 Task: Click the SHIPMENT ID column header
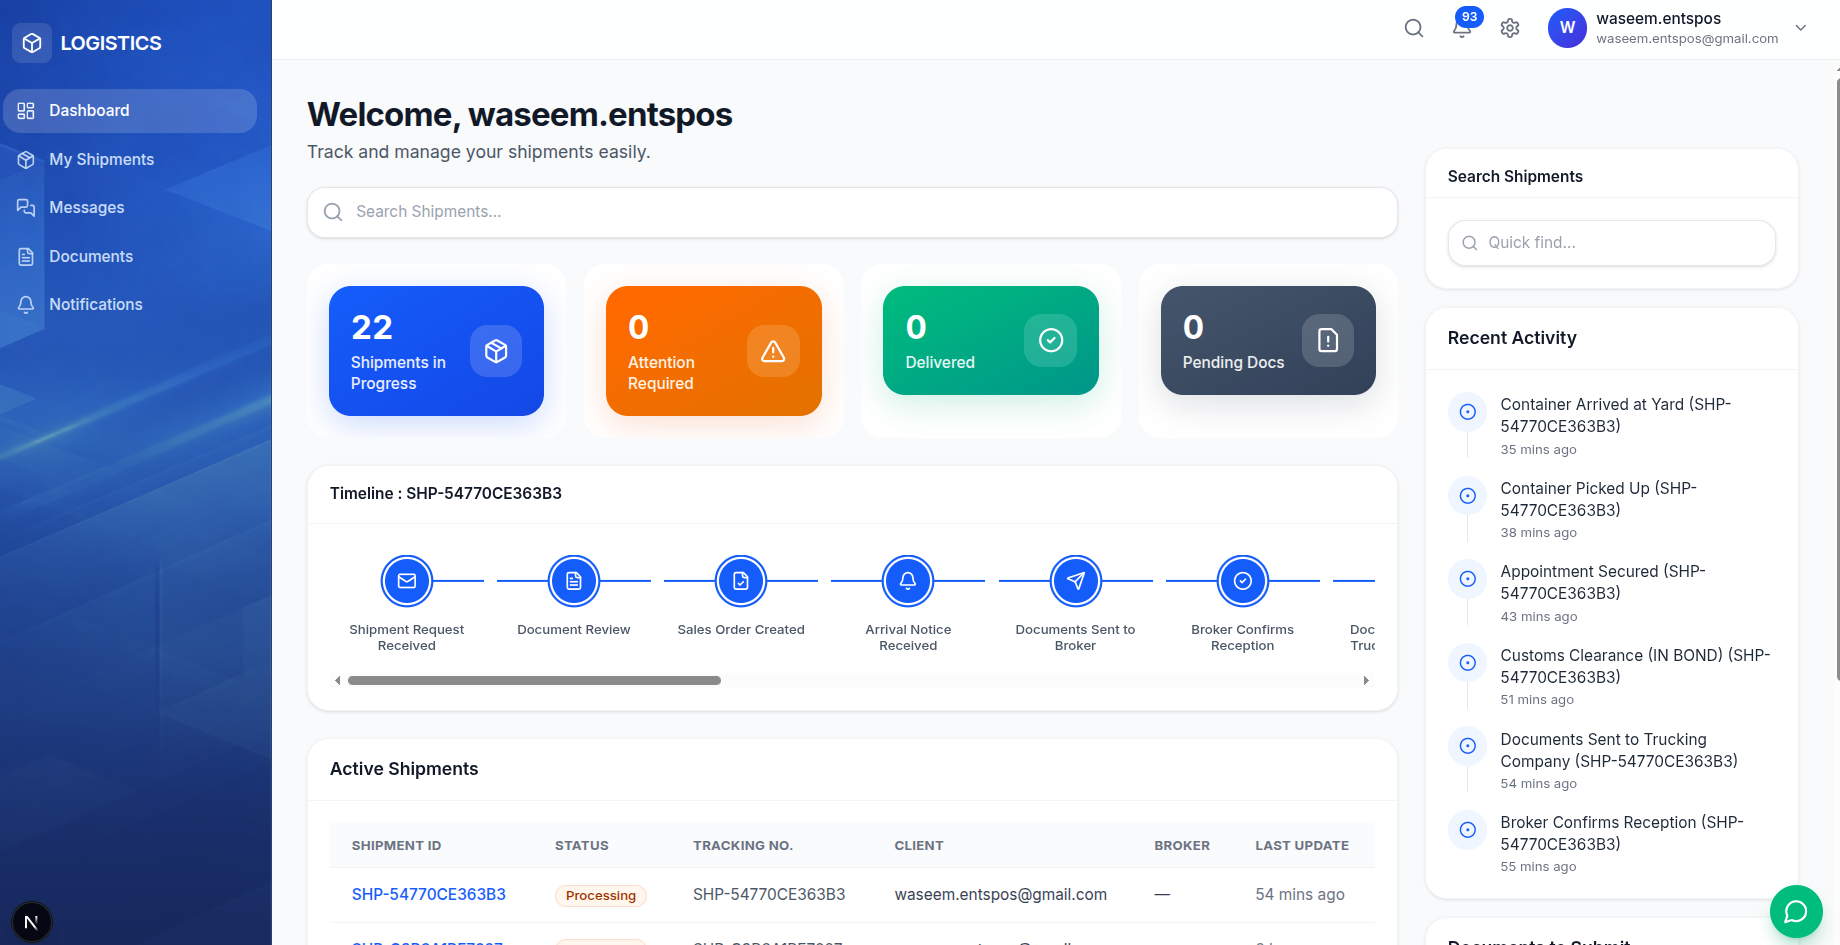tap(396, 846)
